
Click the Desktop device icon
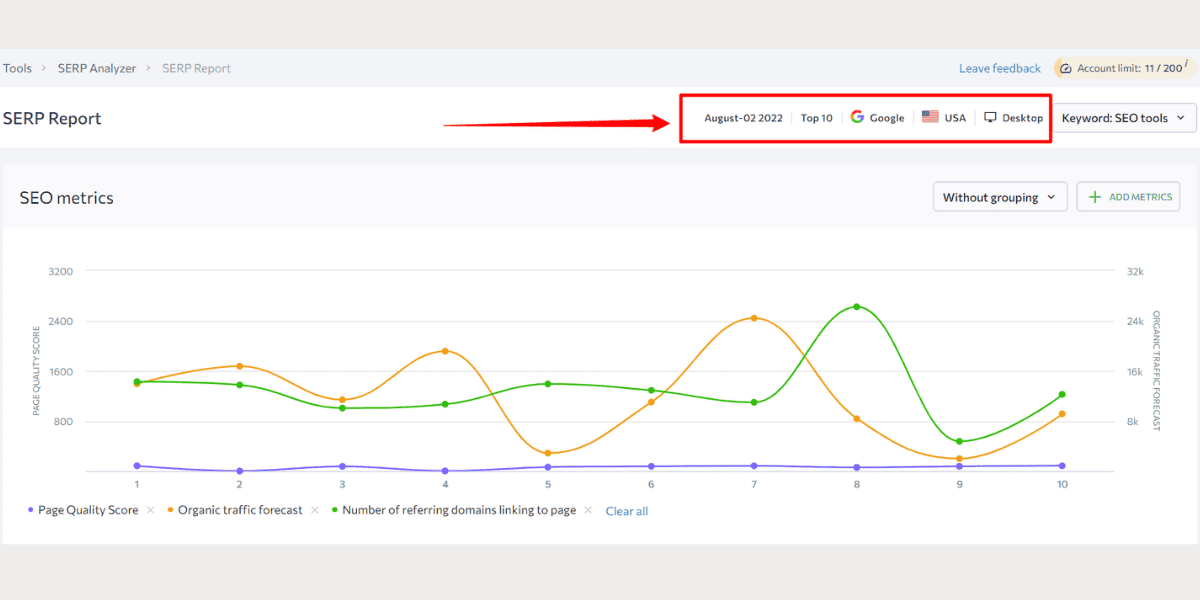coord(988,117)
